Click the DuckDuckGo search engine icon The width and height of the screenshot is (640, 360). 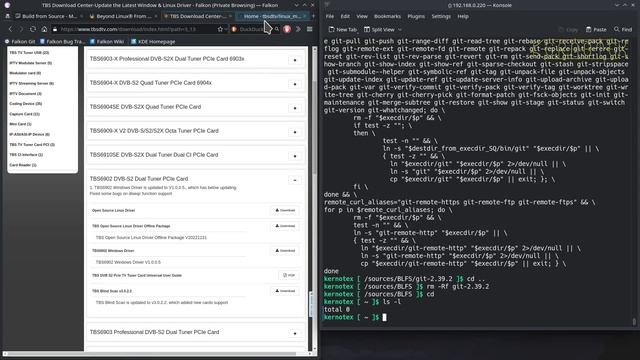[x=234, y=29]
